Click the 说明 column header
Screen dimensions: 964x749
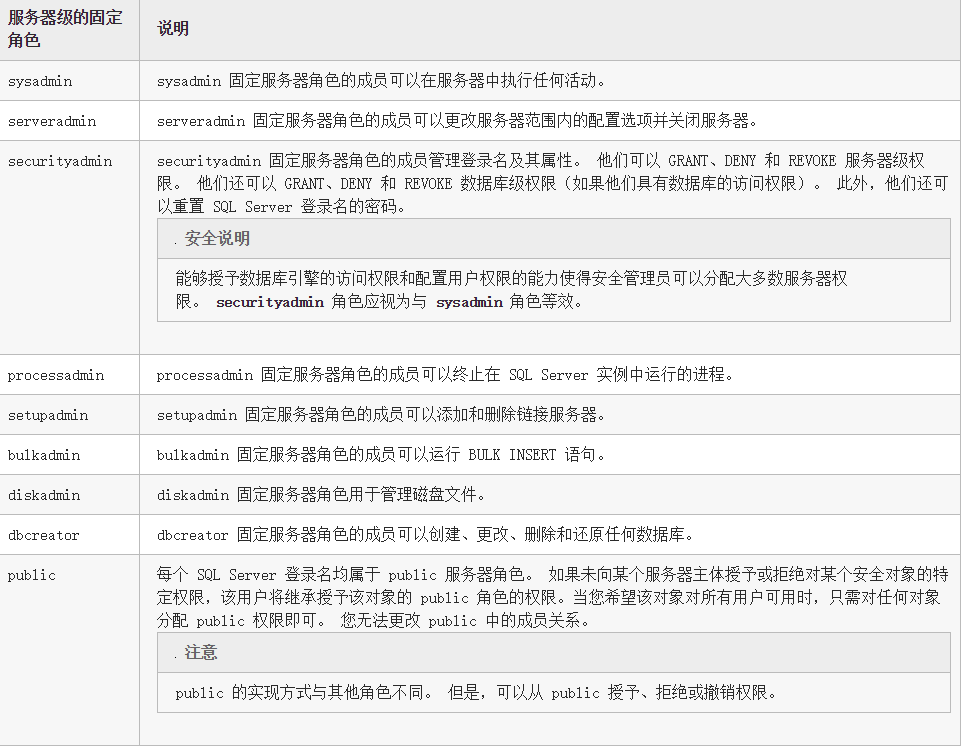173,29
